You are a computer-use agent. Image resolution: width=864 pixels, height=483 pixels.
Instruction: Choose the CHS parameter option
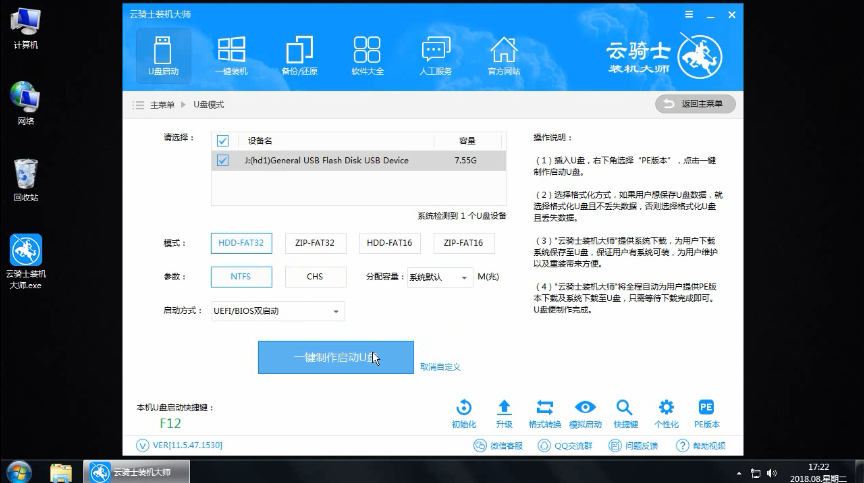pos(315,276)
